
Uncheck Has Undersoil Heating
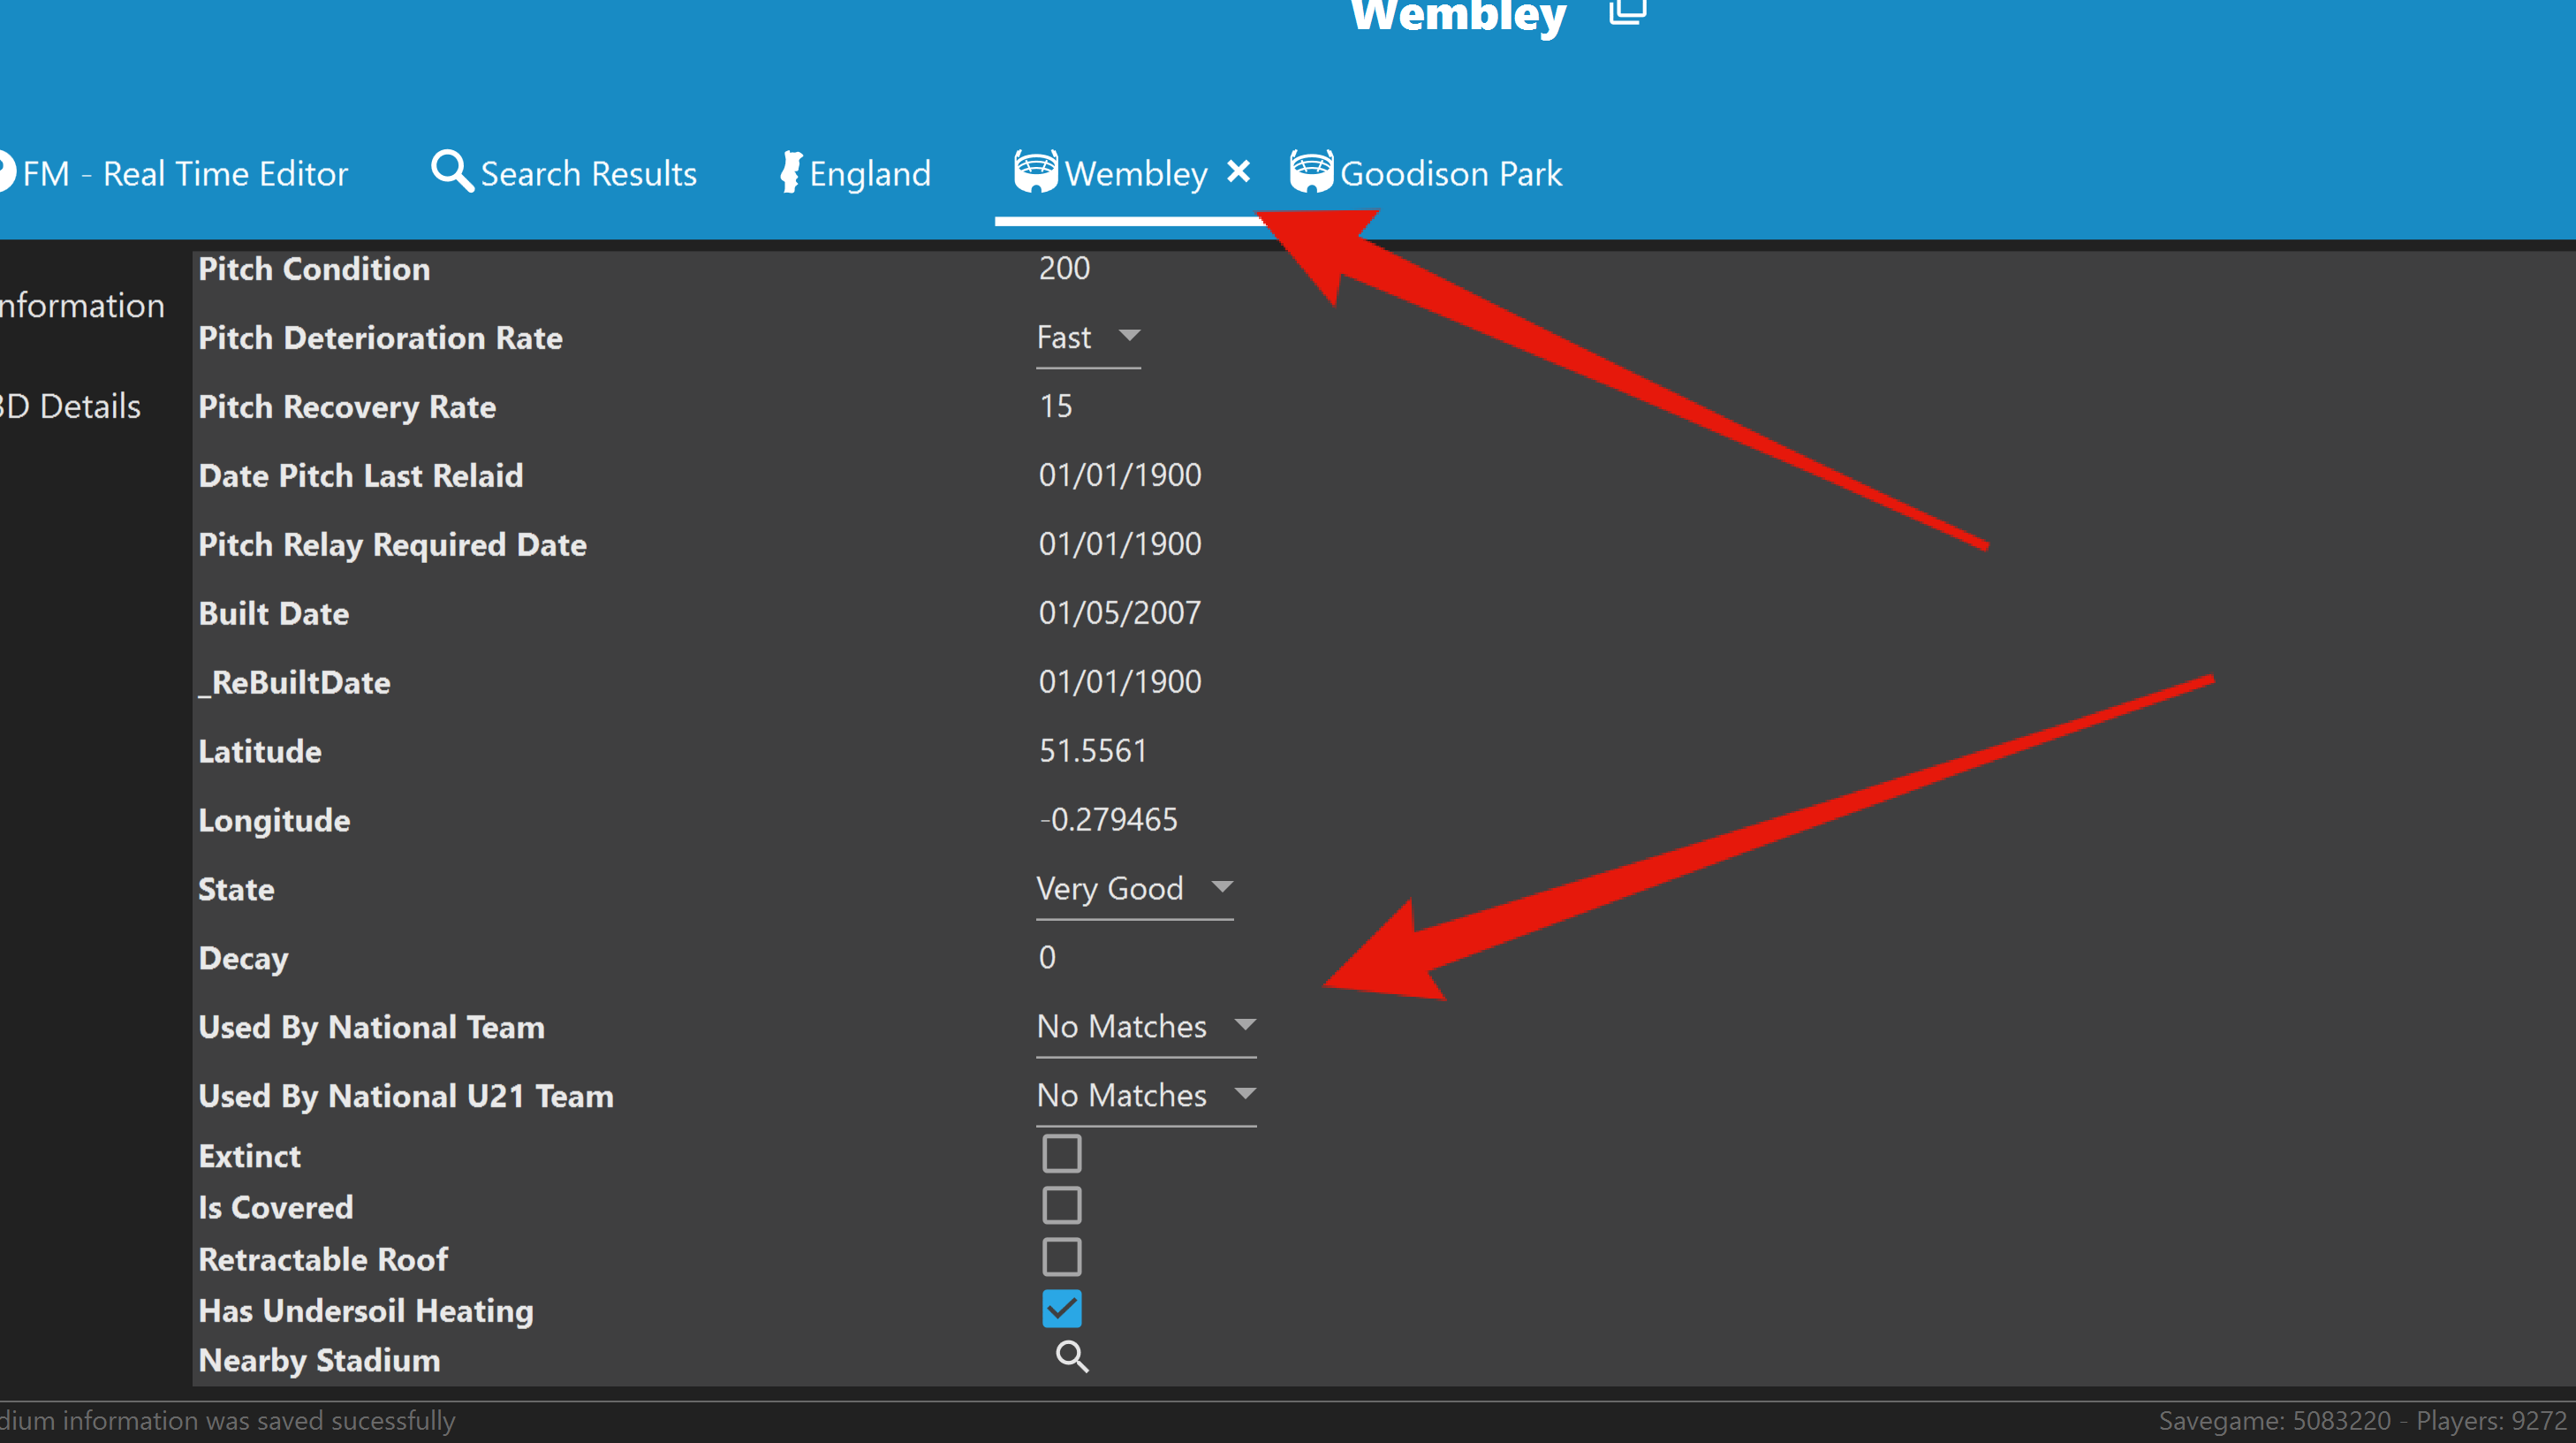[1061, 1308]
